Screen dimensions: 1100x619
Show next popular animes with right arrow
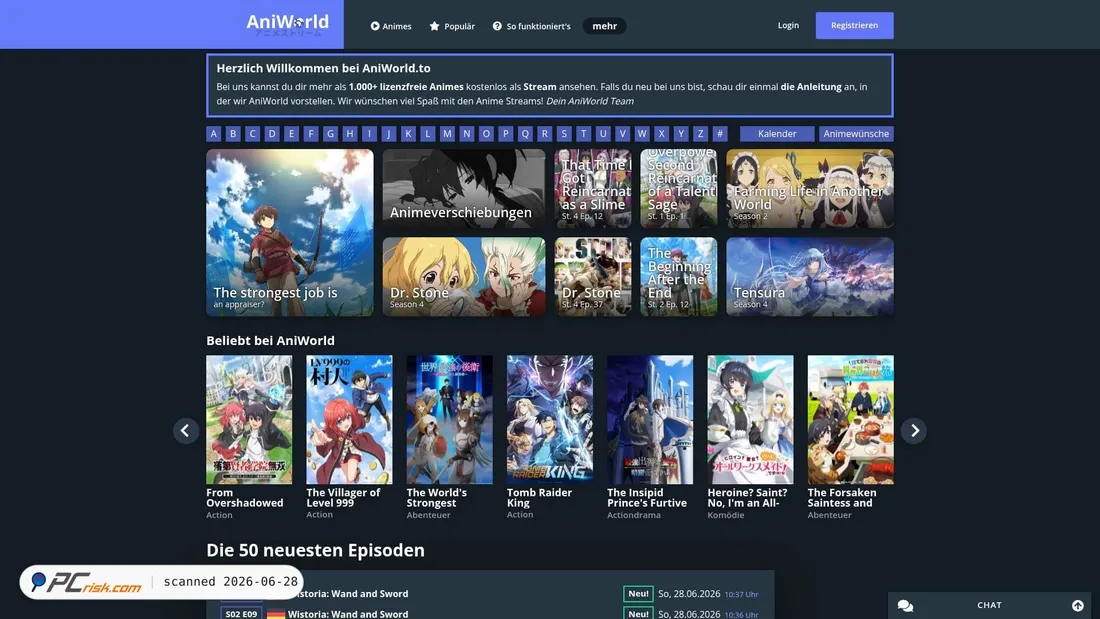tap(914, 431)
